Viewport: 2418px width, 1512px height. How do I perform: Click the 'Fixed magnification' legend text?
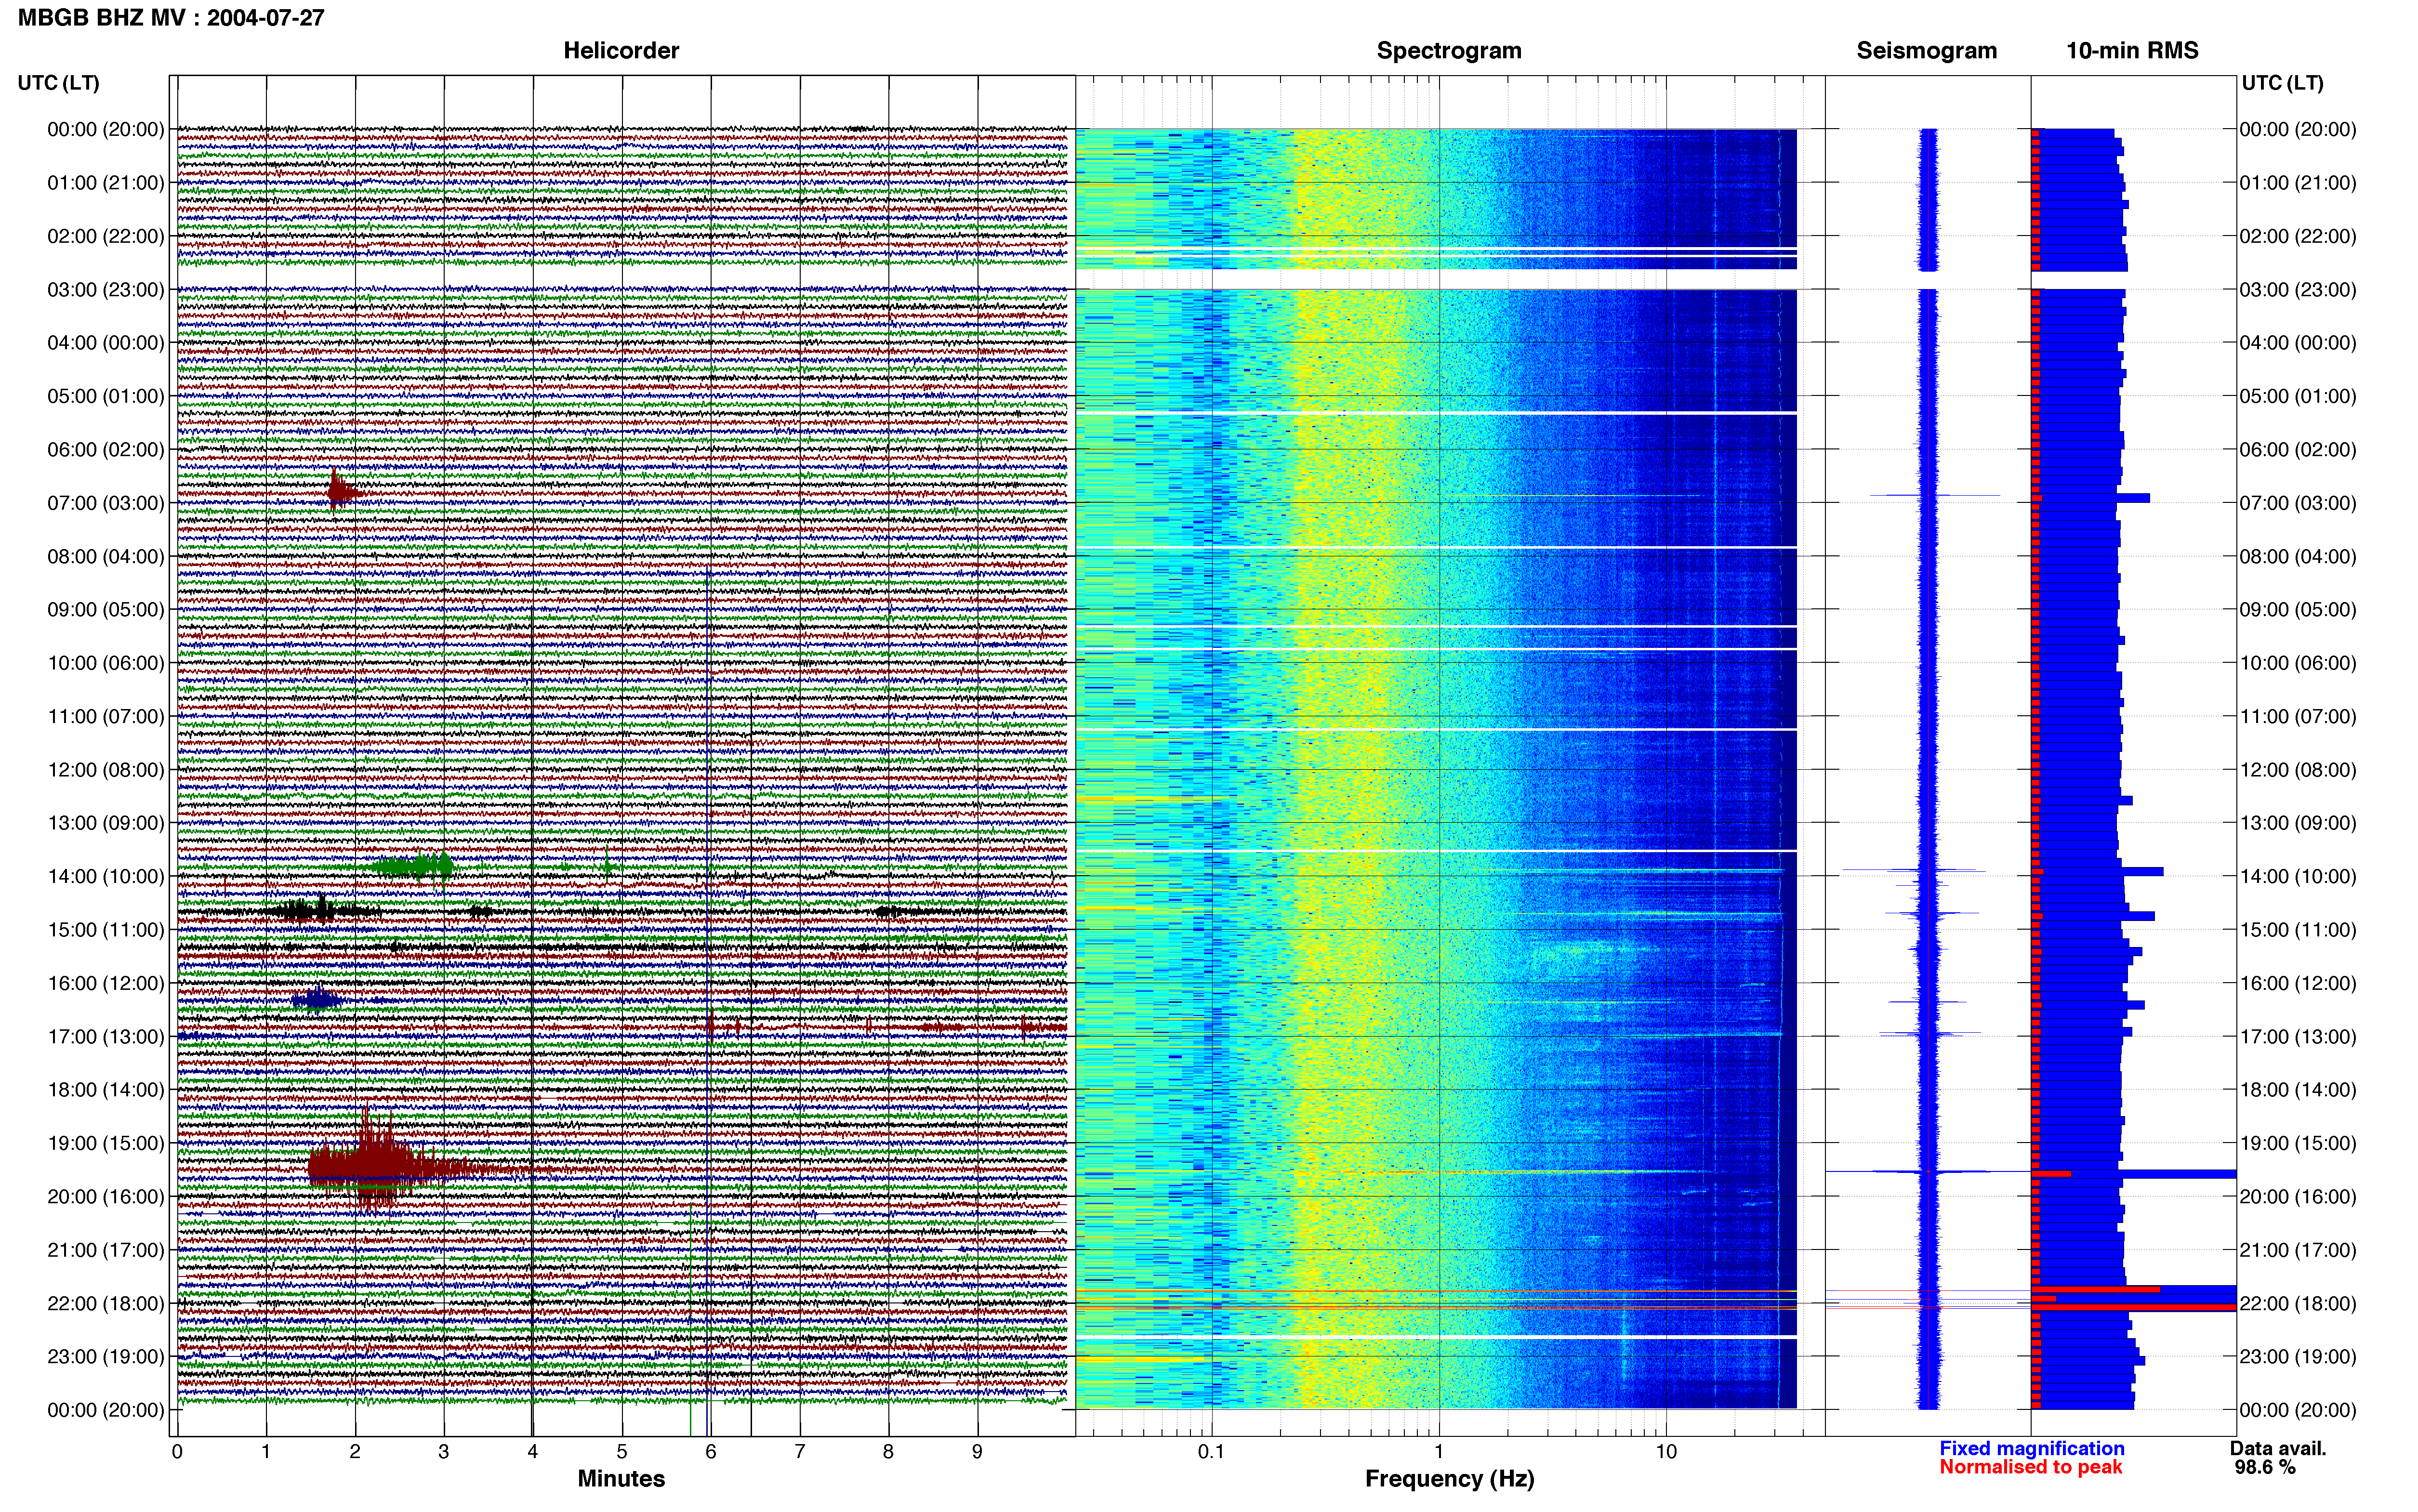(2032, 1448)
